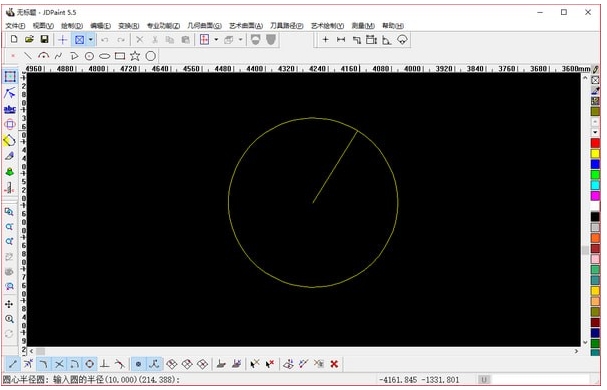The height and width of the screenshot is (390, 607).
Task: Open dropdown next to the red grid icon
Action: (216, 40)
